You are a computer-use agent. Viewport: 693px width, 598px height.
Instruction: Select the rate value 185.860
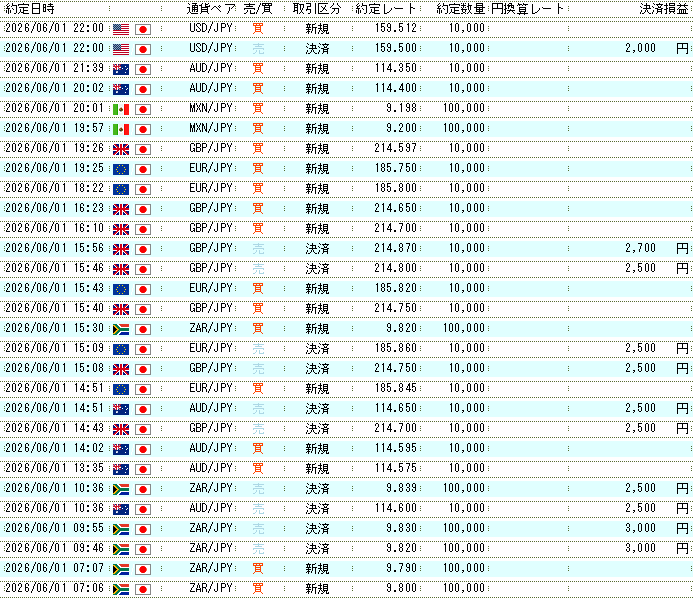coord(396,348)
